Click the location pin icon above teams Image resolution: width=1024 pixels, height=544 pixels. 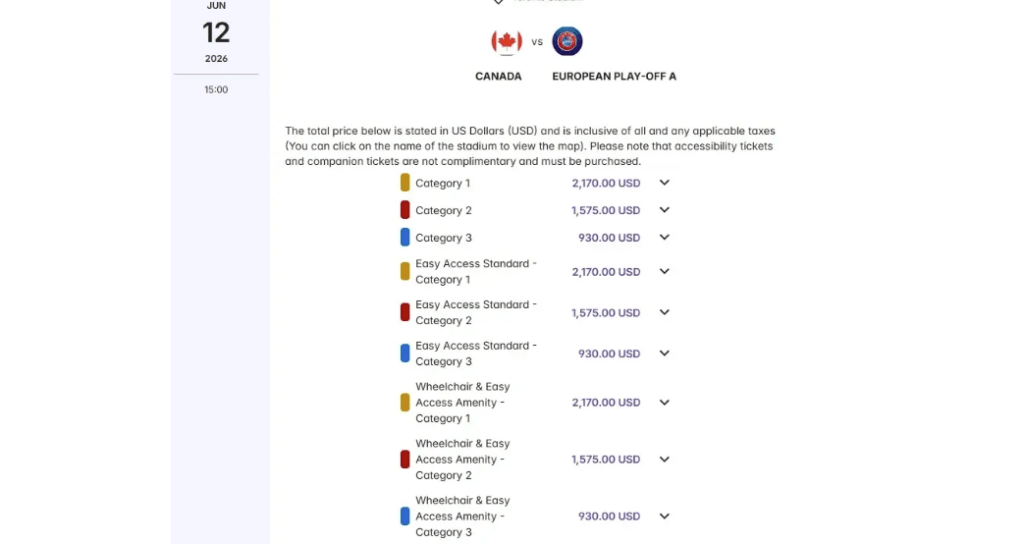click(498, 2)
